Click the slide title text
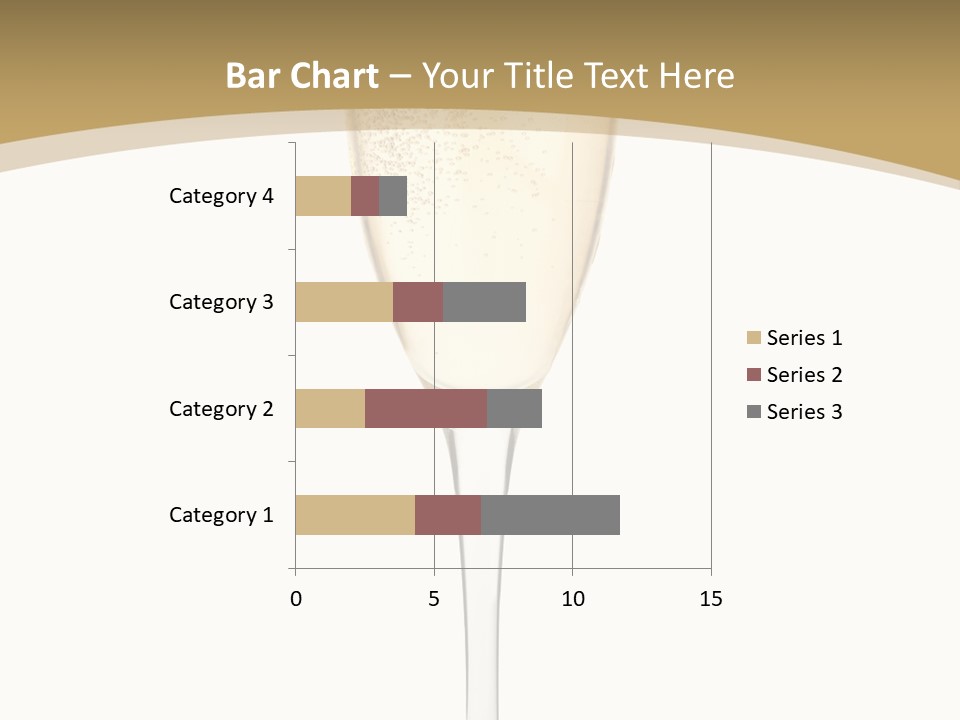This screenshot has width=960, height=720. point(480,76)
